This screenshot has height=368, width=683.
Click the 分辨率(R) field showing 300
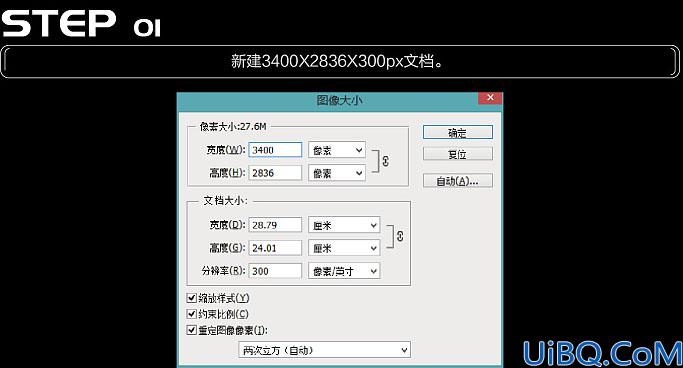pyautogui.click(x=275, y=271)
